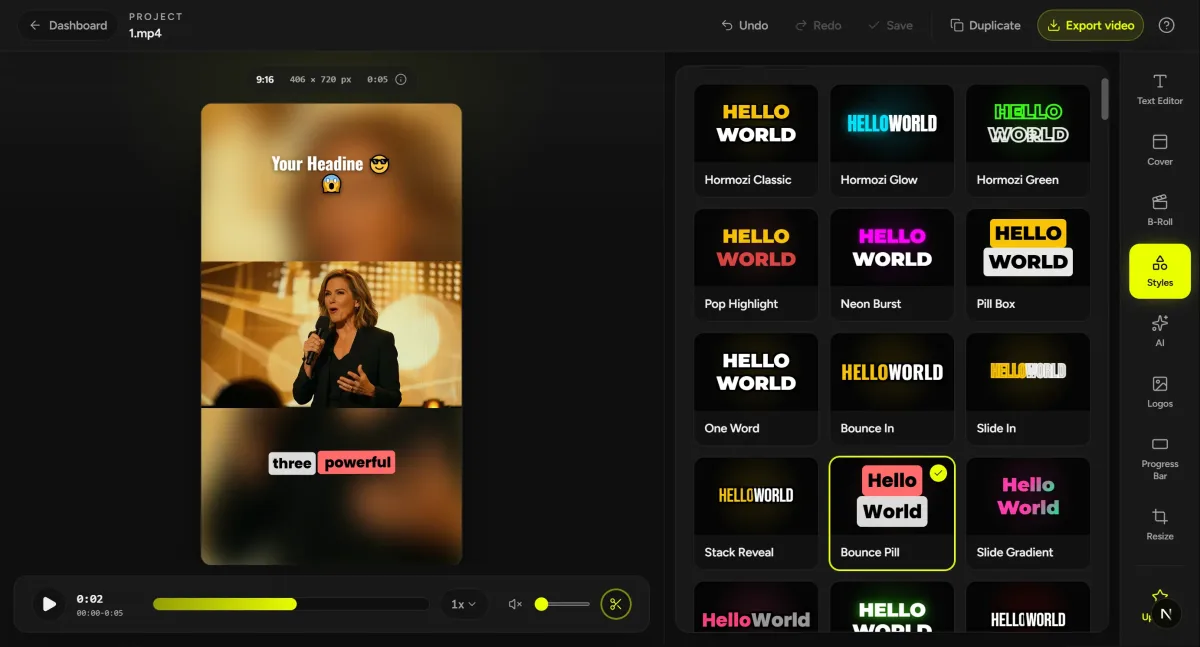The image size is (1200, 647).
Task: Click the volume slider
Action: (563, 604)
